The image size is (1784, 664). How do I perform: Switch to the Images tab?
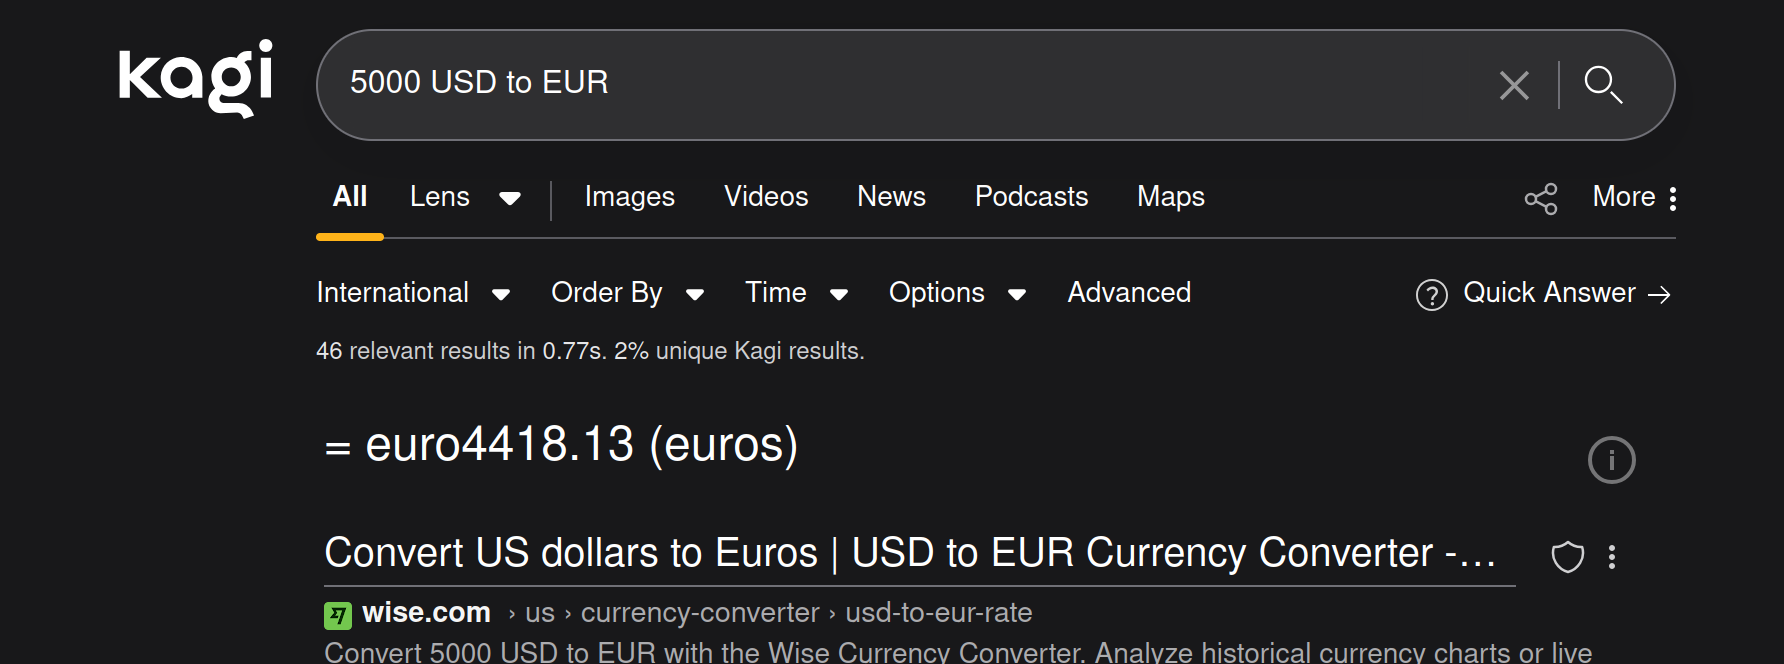coord(629,197)
